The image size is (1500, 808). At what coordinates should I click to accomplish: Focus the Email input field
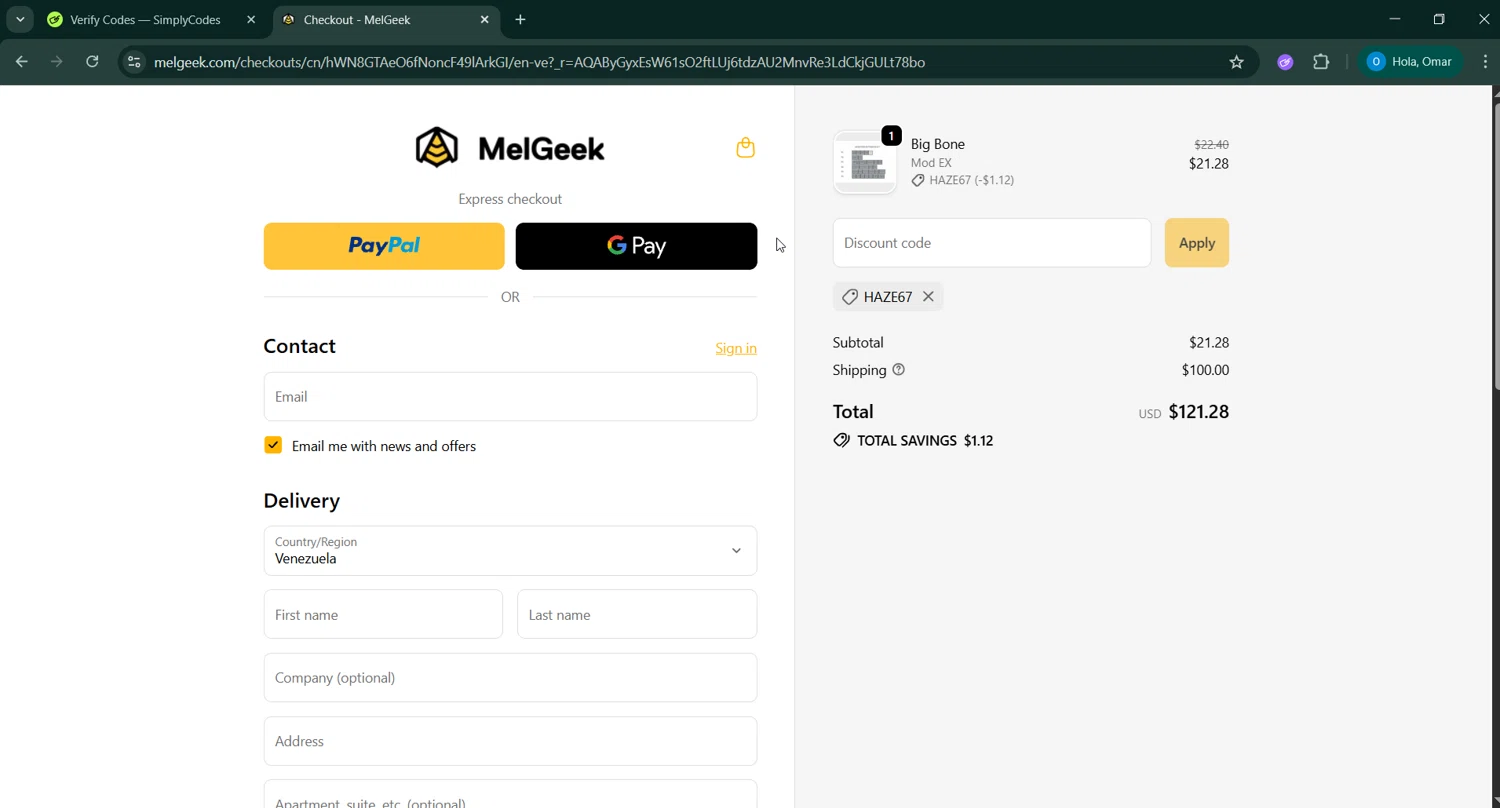[510, 397]
